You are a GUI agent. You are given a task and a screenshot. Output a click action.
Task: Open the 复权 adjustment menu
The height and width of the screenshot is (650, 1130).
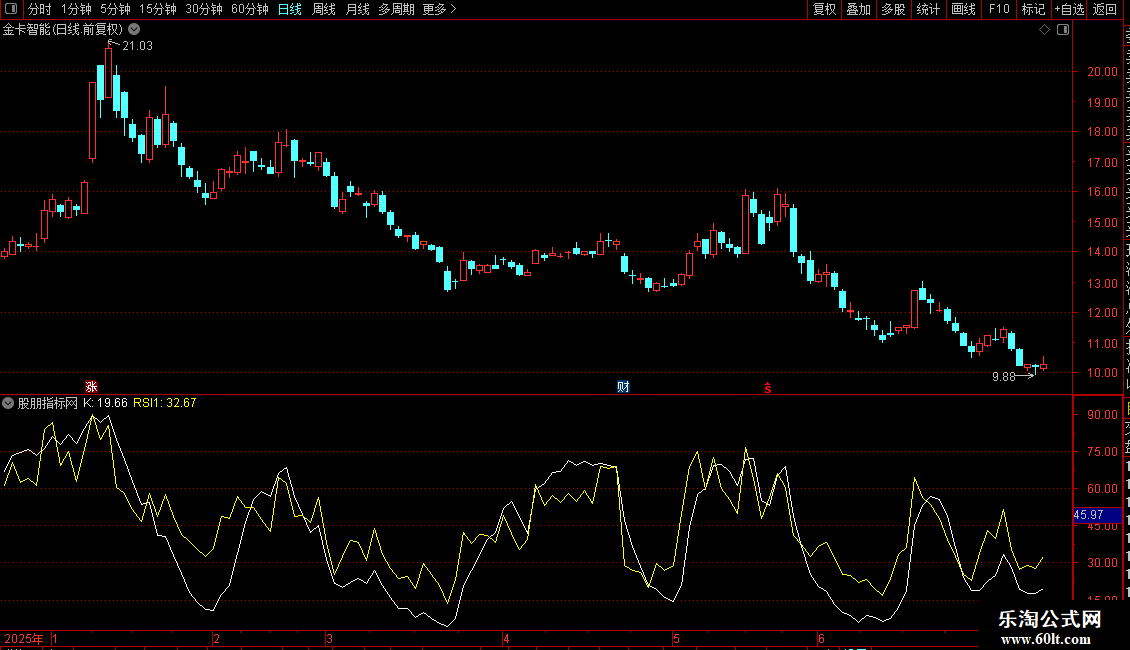(x=824, y=9)
